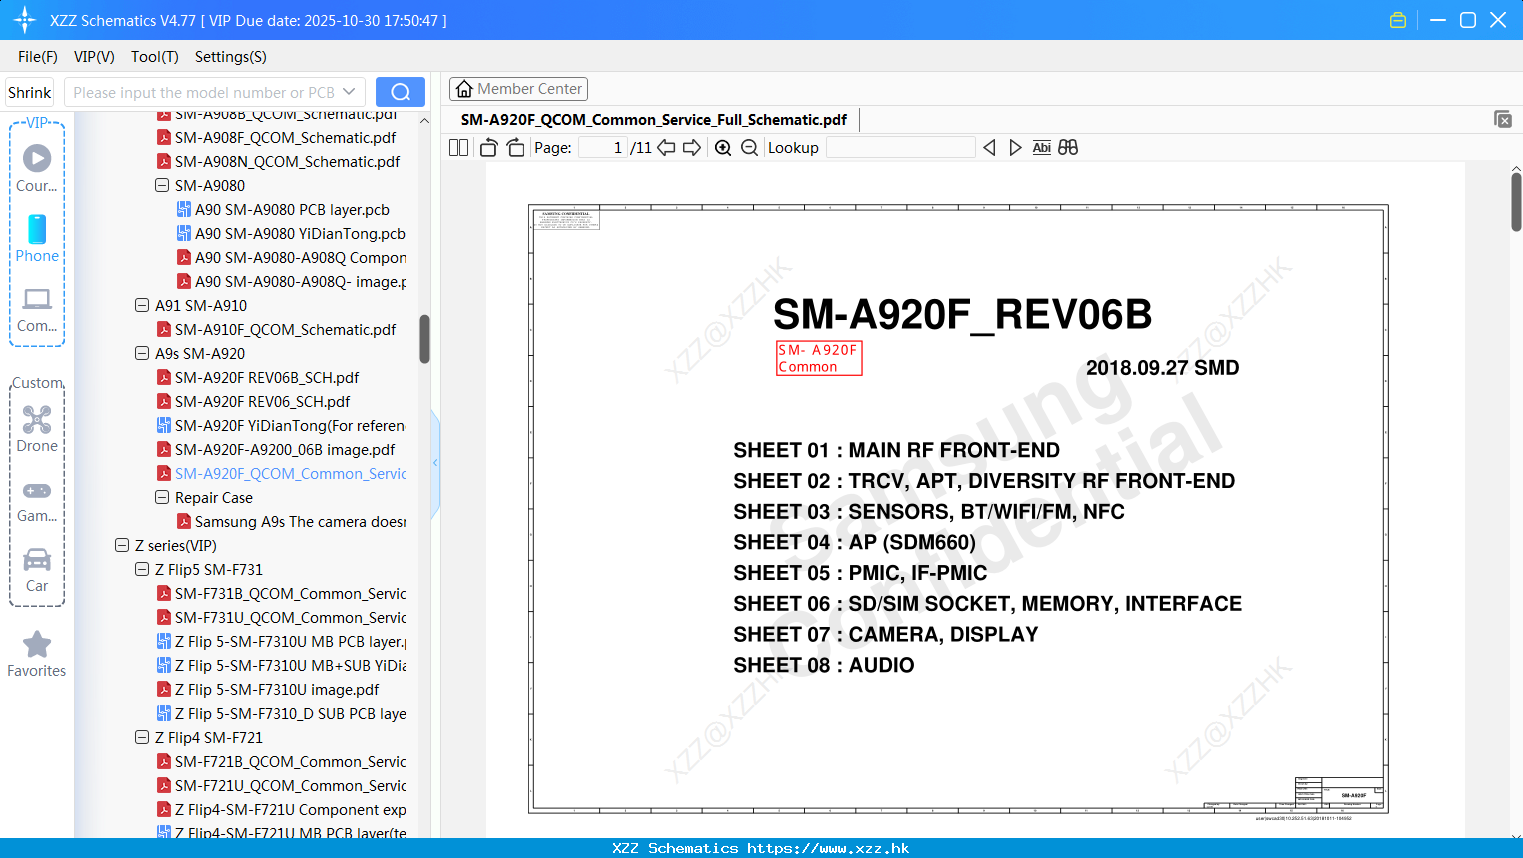The image size is (1523, 858).
Task: Open SM-A920F-A9200_06B image.pdf
Action: pos(285,449)
